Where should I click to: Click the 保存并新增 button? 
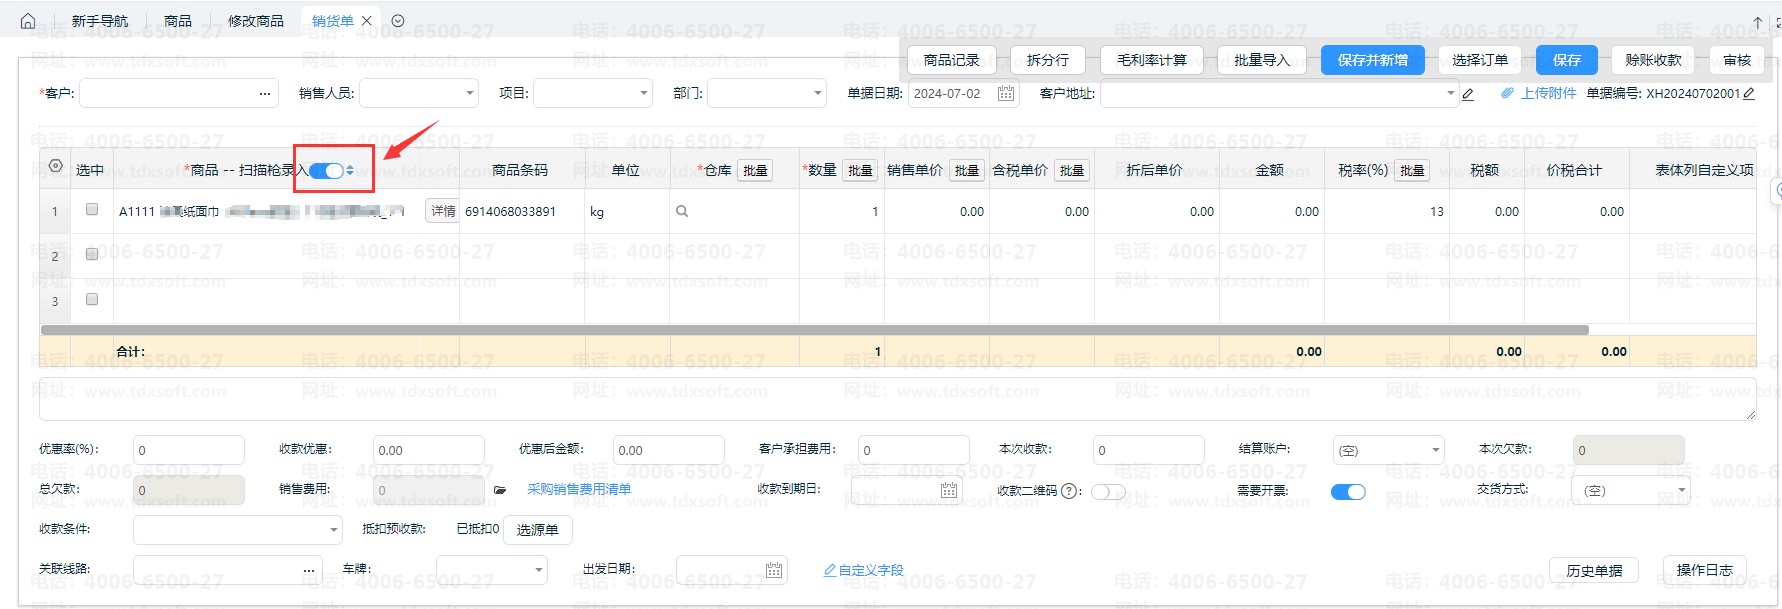click(1372, 60)
